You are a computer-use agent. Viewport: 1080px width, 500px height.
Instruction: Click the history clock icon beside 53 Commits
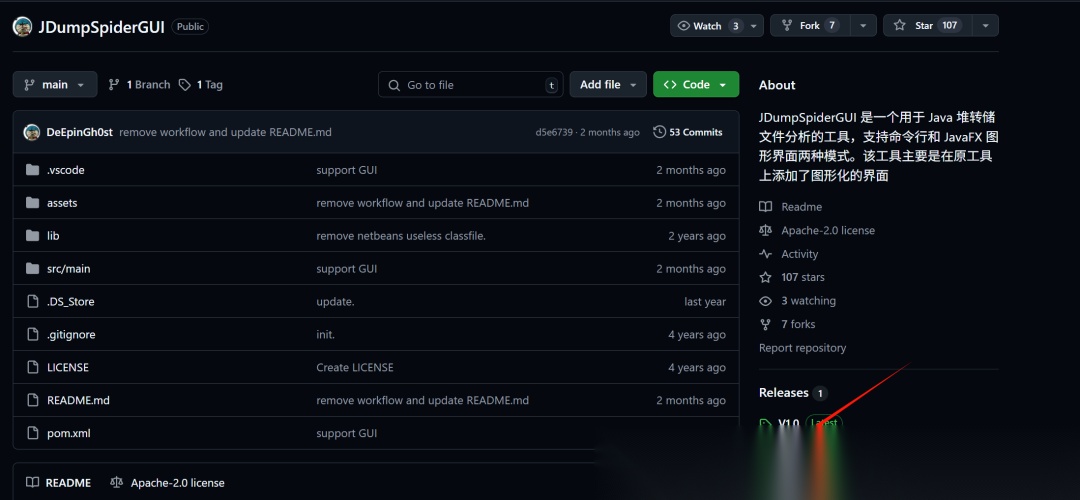(x=659, y=132)
